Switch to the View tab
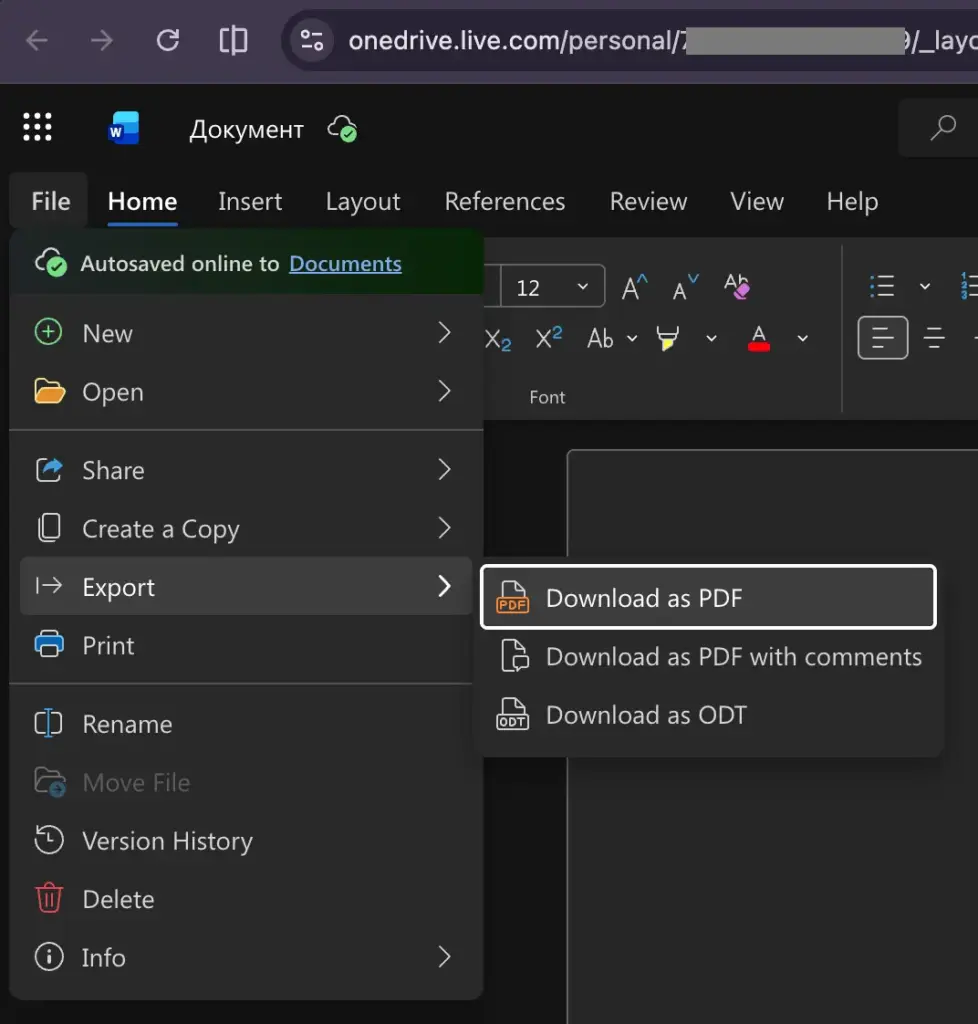The width and height of the screenshot is (978, 1024). (x=757, y=201)
